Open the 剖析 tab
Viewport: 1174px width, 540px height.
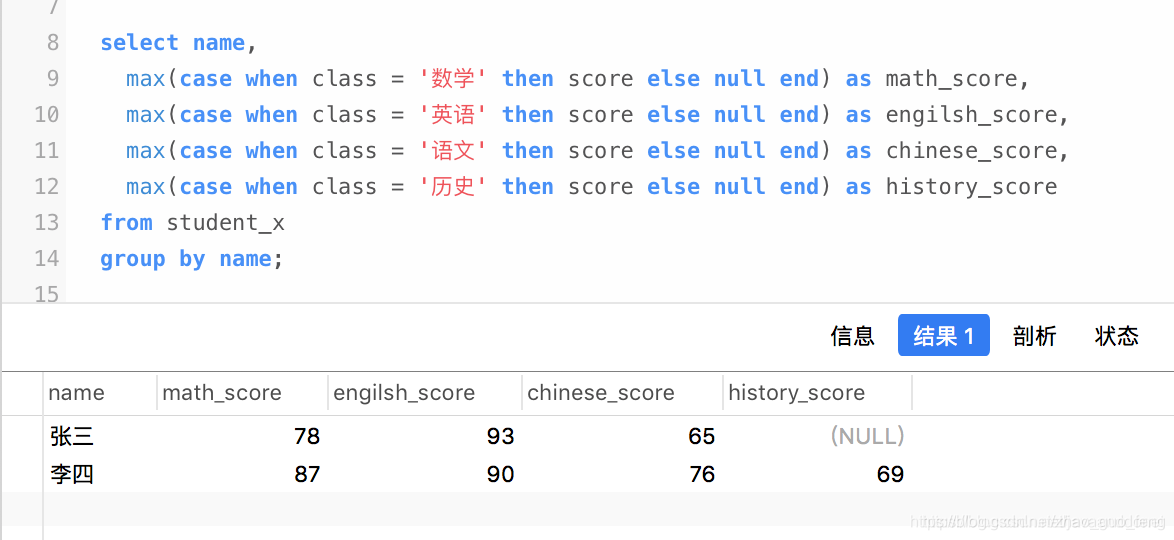[1034, 336]
